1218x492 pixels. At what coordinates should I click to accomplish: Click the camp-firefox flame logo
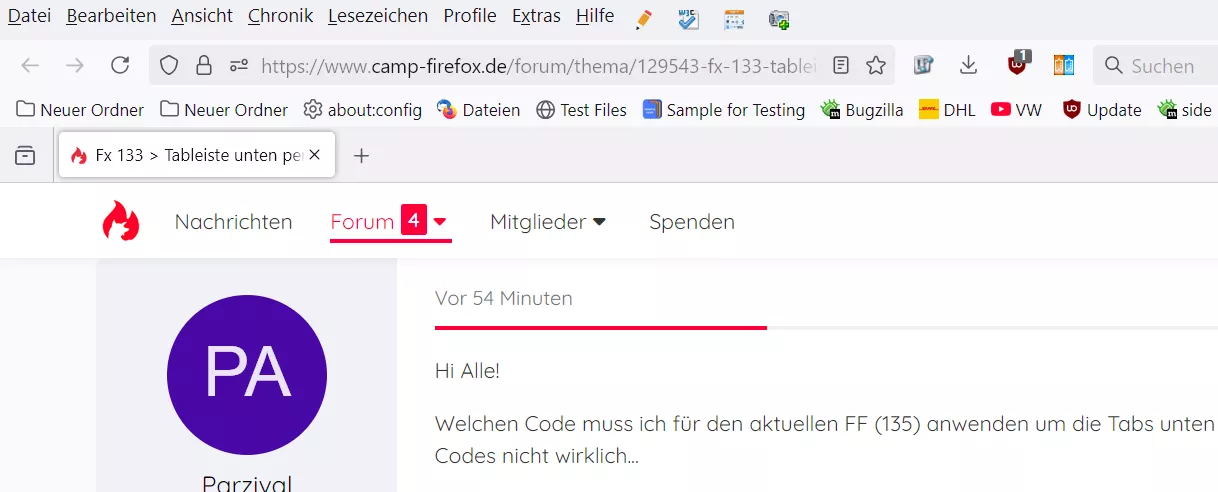coord(121,221)
